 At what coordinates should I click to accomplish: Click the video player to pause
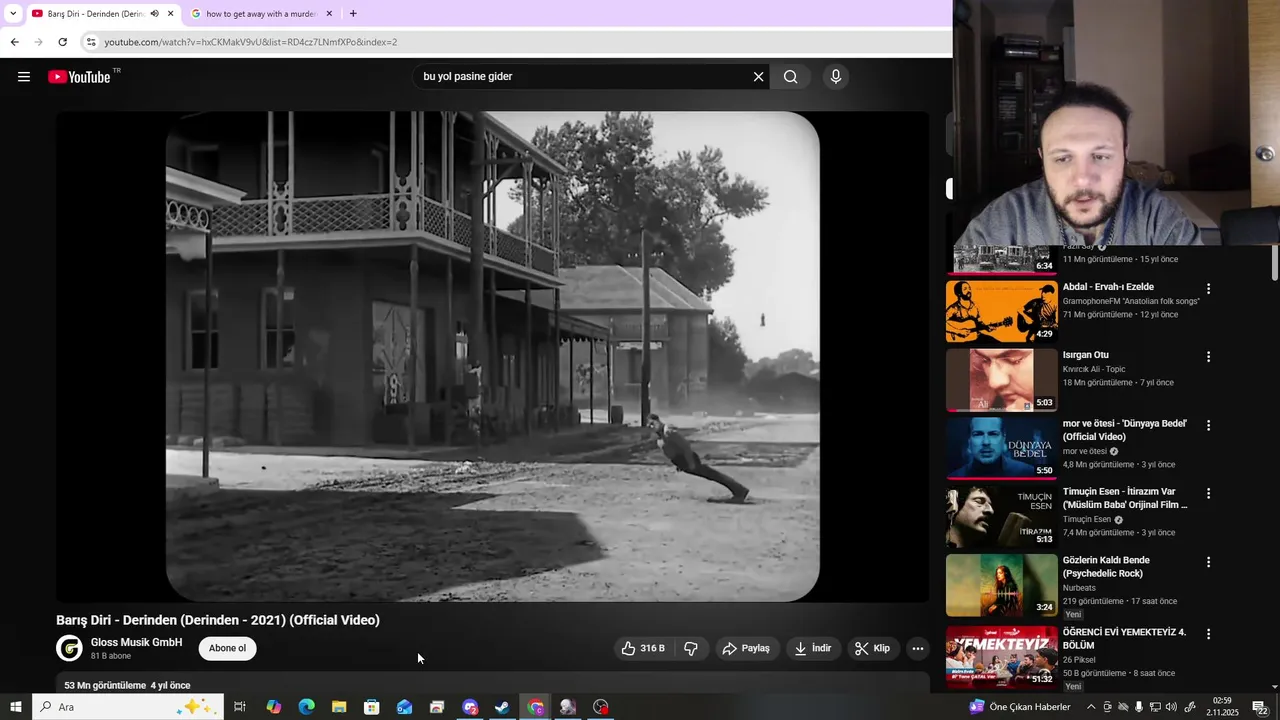[492, 356]
